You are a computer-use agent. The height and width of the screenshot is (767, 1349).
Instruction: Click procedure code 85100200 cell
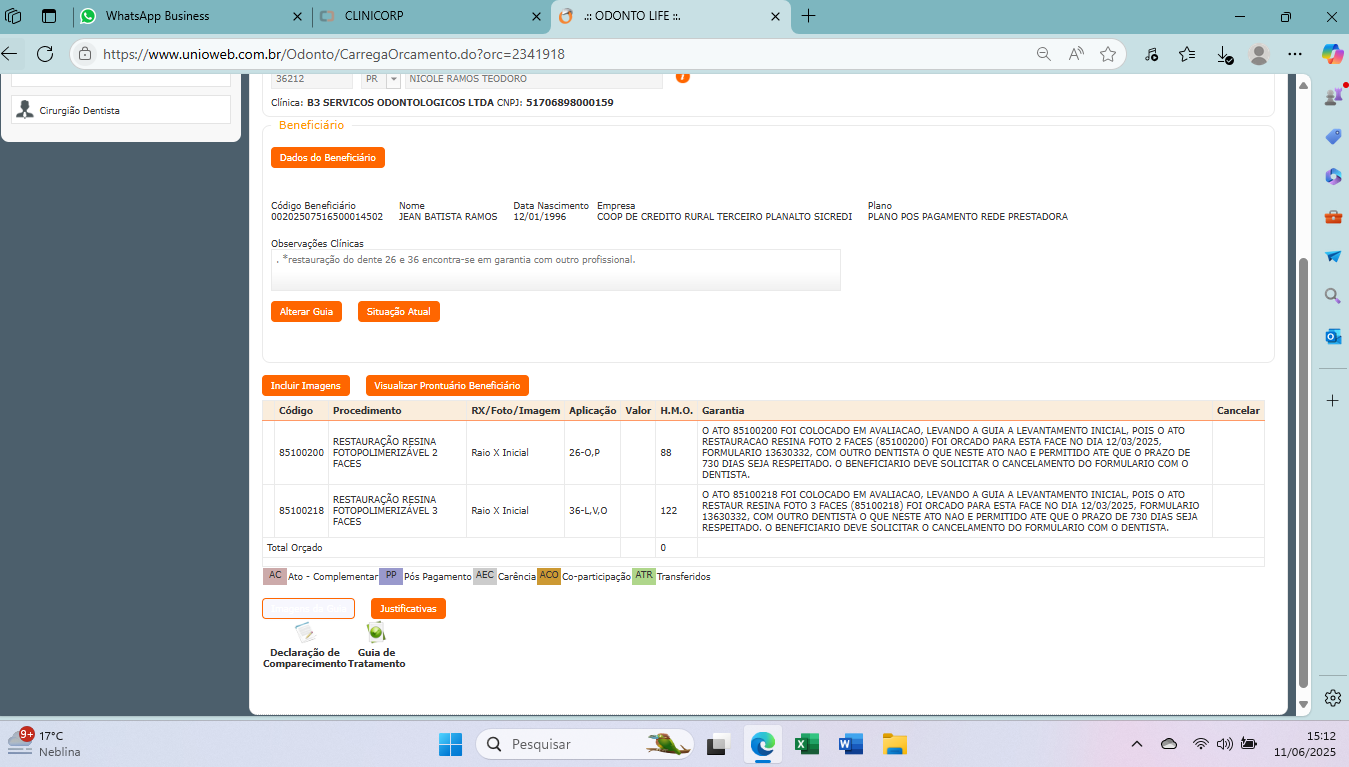point(302,453)
